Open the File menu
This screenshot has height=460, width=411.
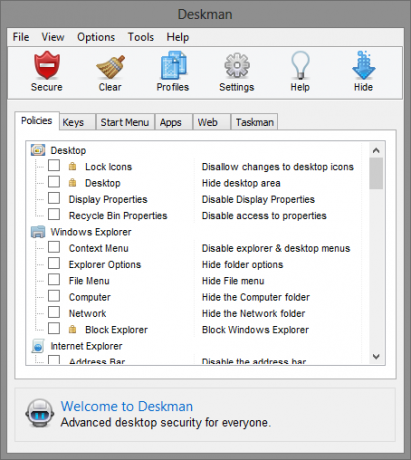pyautogui.click(x=21, y=37)
